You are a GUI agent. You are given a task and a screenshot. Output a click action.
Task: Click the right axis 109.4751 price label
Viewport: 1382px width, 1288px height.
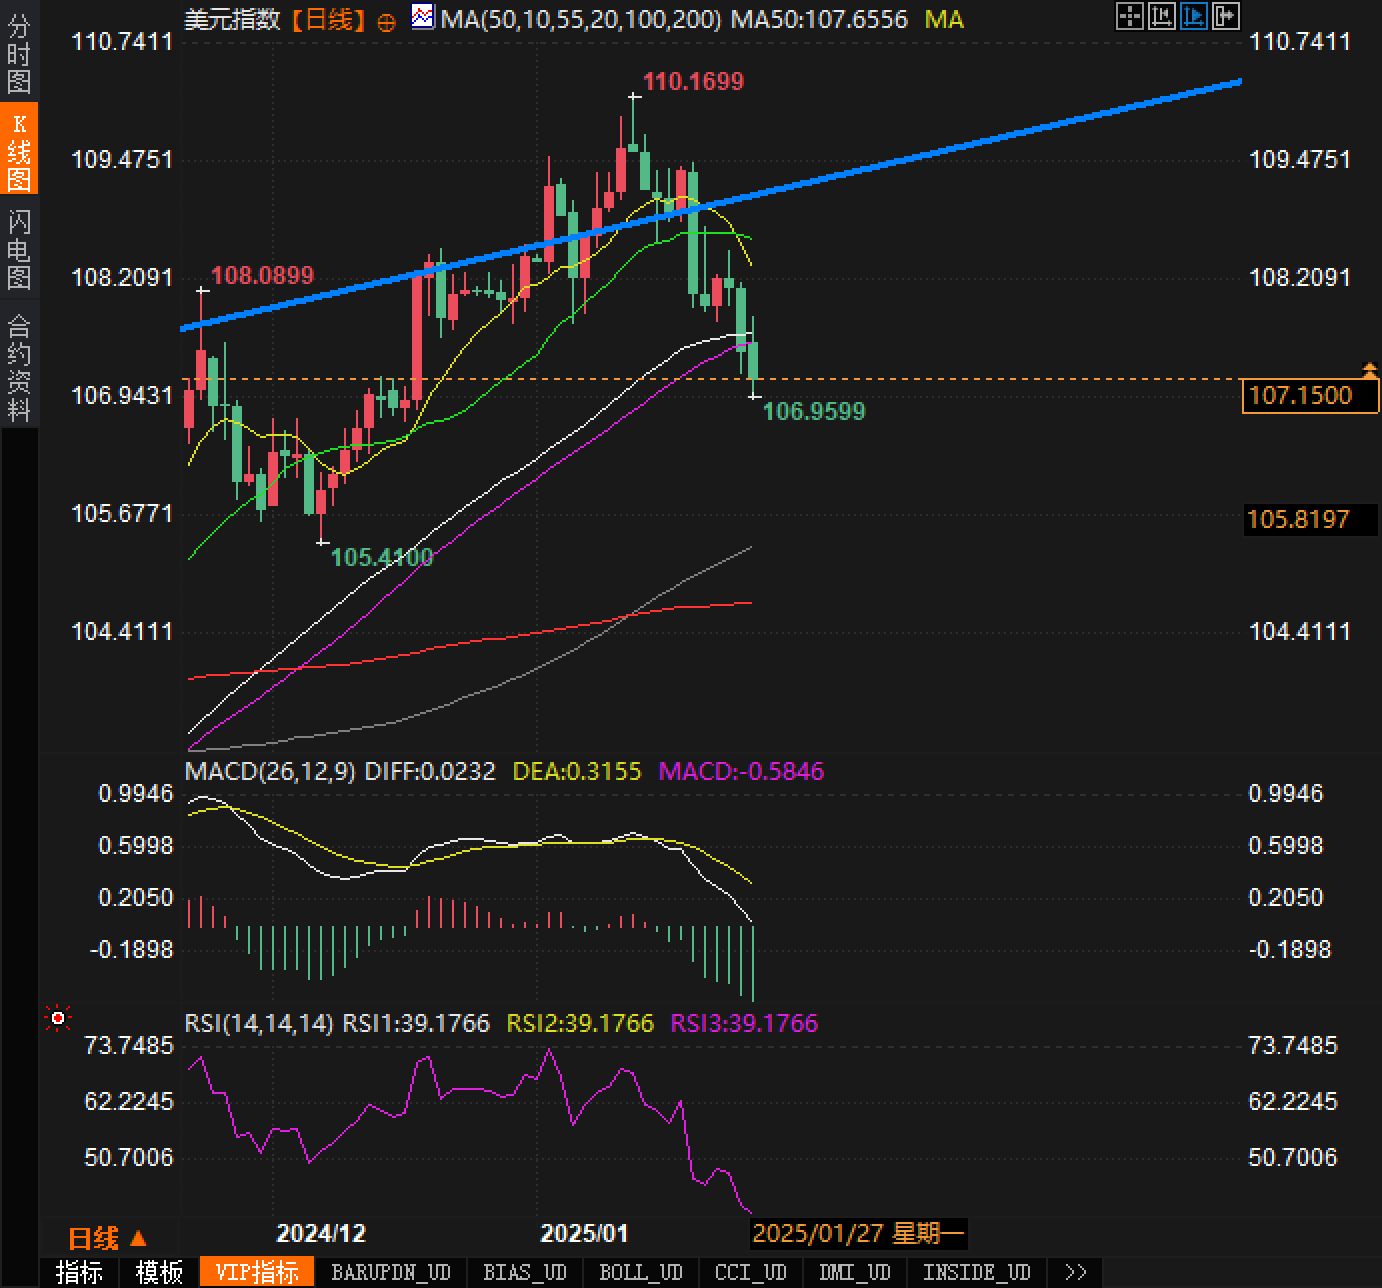point(1300,159)
